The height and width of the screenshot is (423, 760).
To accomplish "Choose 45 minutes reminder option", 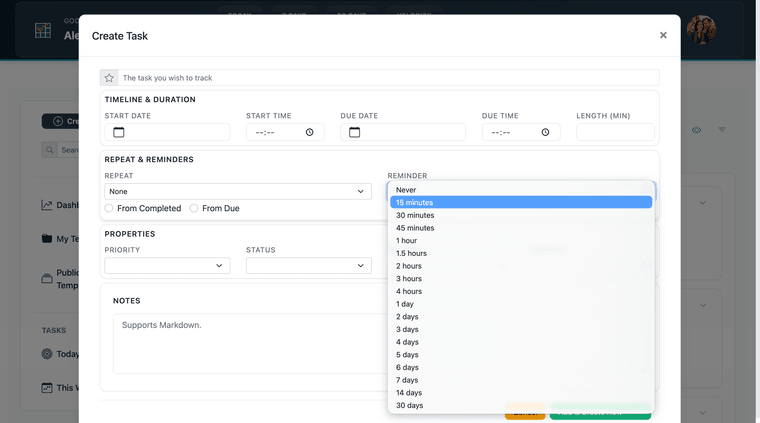I will (x=521, y=228).
